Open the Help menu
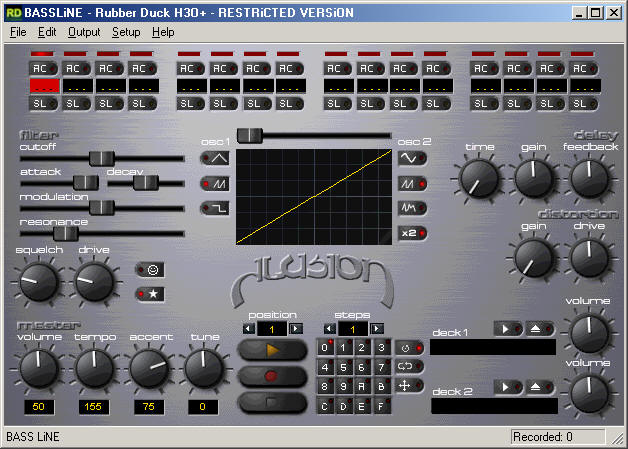 click(163, 32)
